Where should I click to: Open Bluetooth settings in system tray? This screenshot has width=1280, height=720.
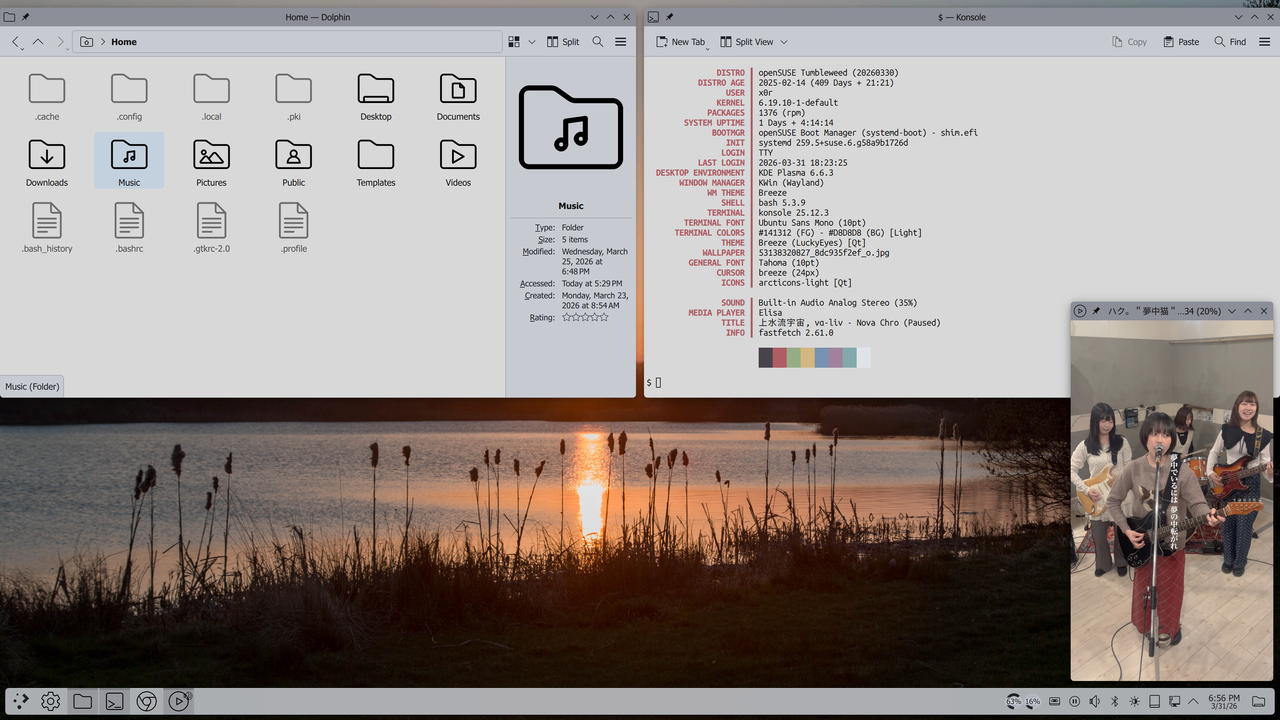(1115, 702)
